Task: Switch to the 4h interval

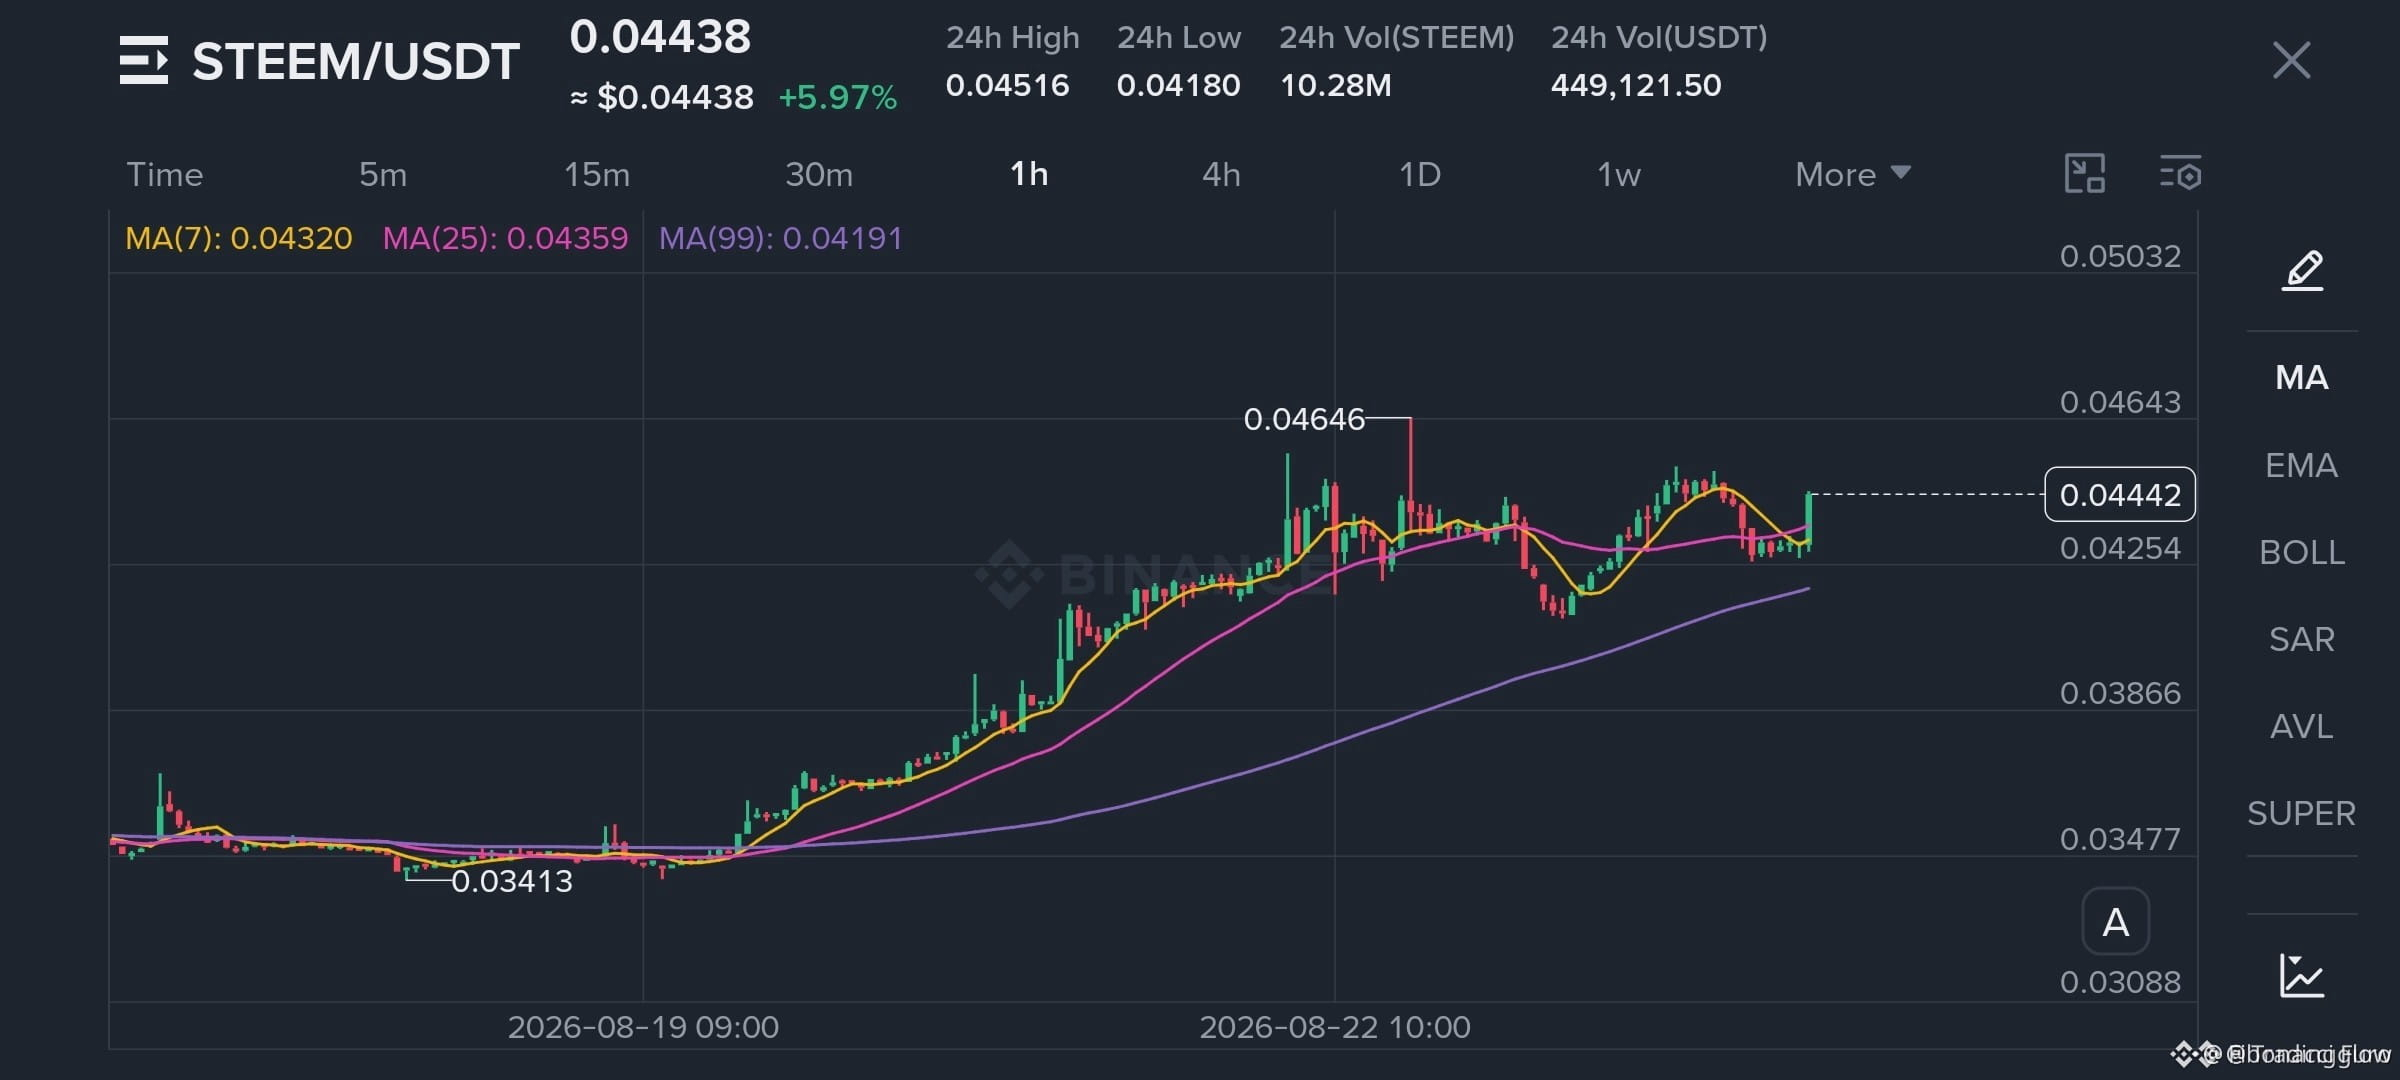Action: [1221, 174]
